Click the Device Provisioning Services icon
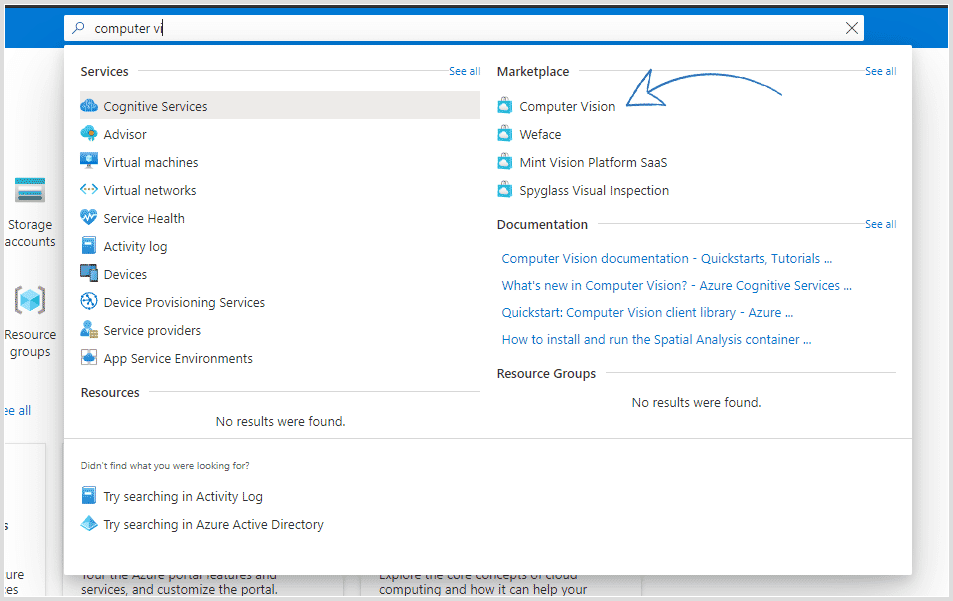 coord(89,301)
